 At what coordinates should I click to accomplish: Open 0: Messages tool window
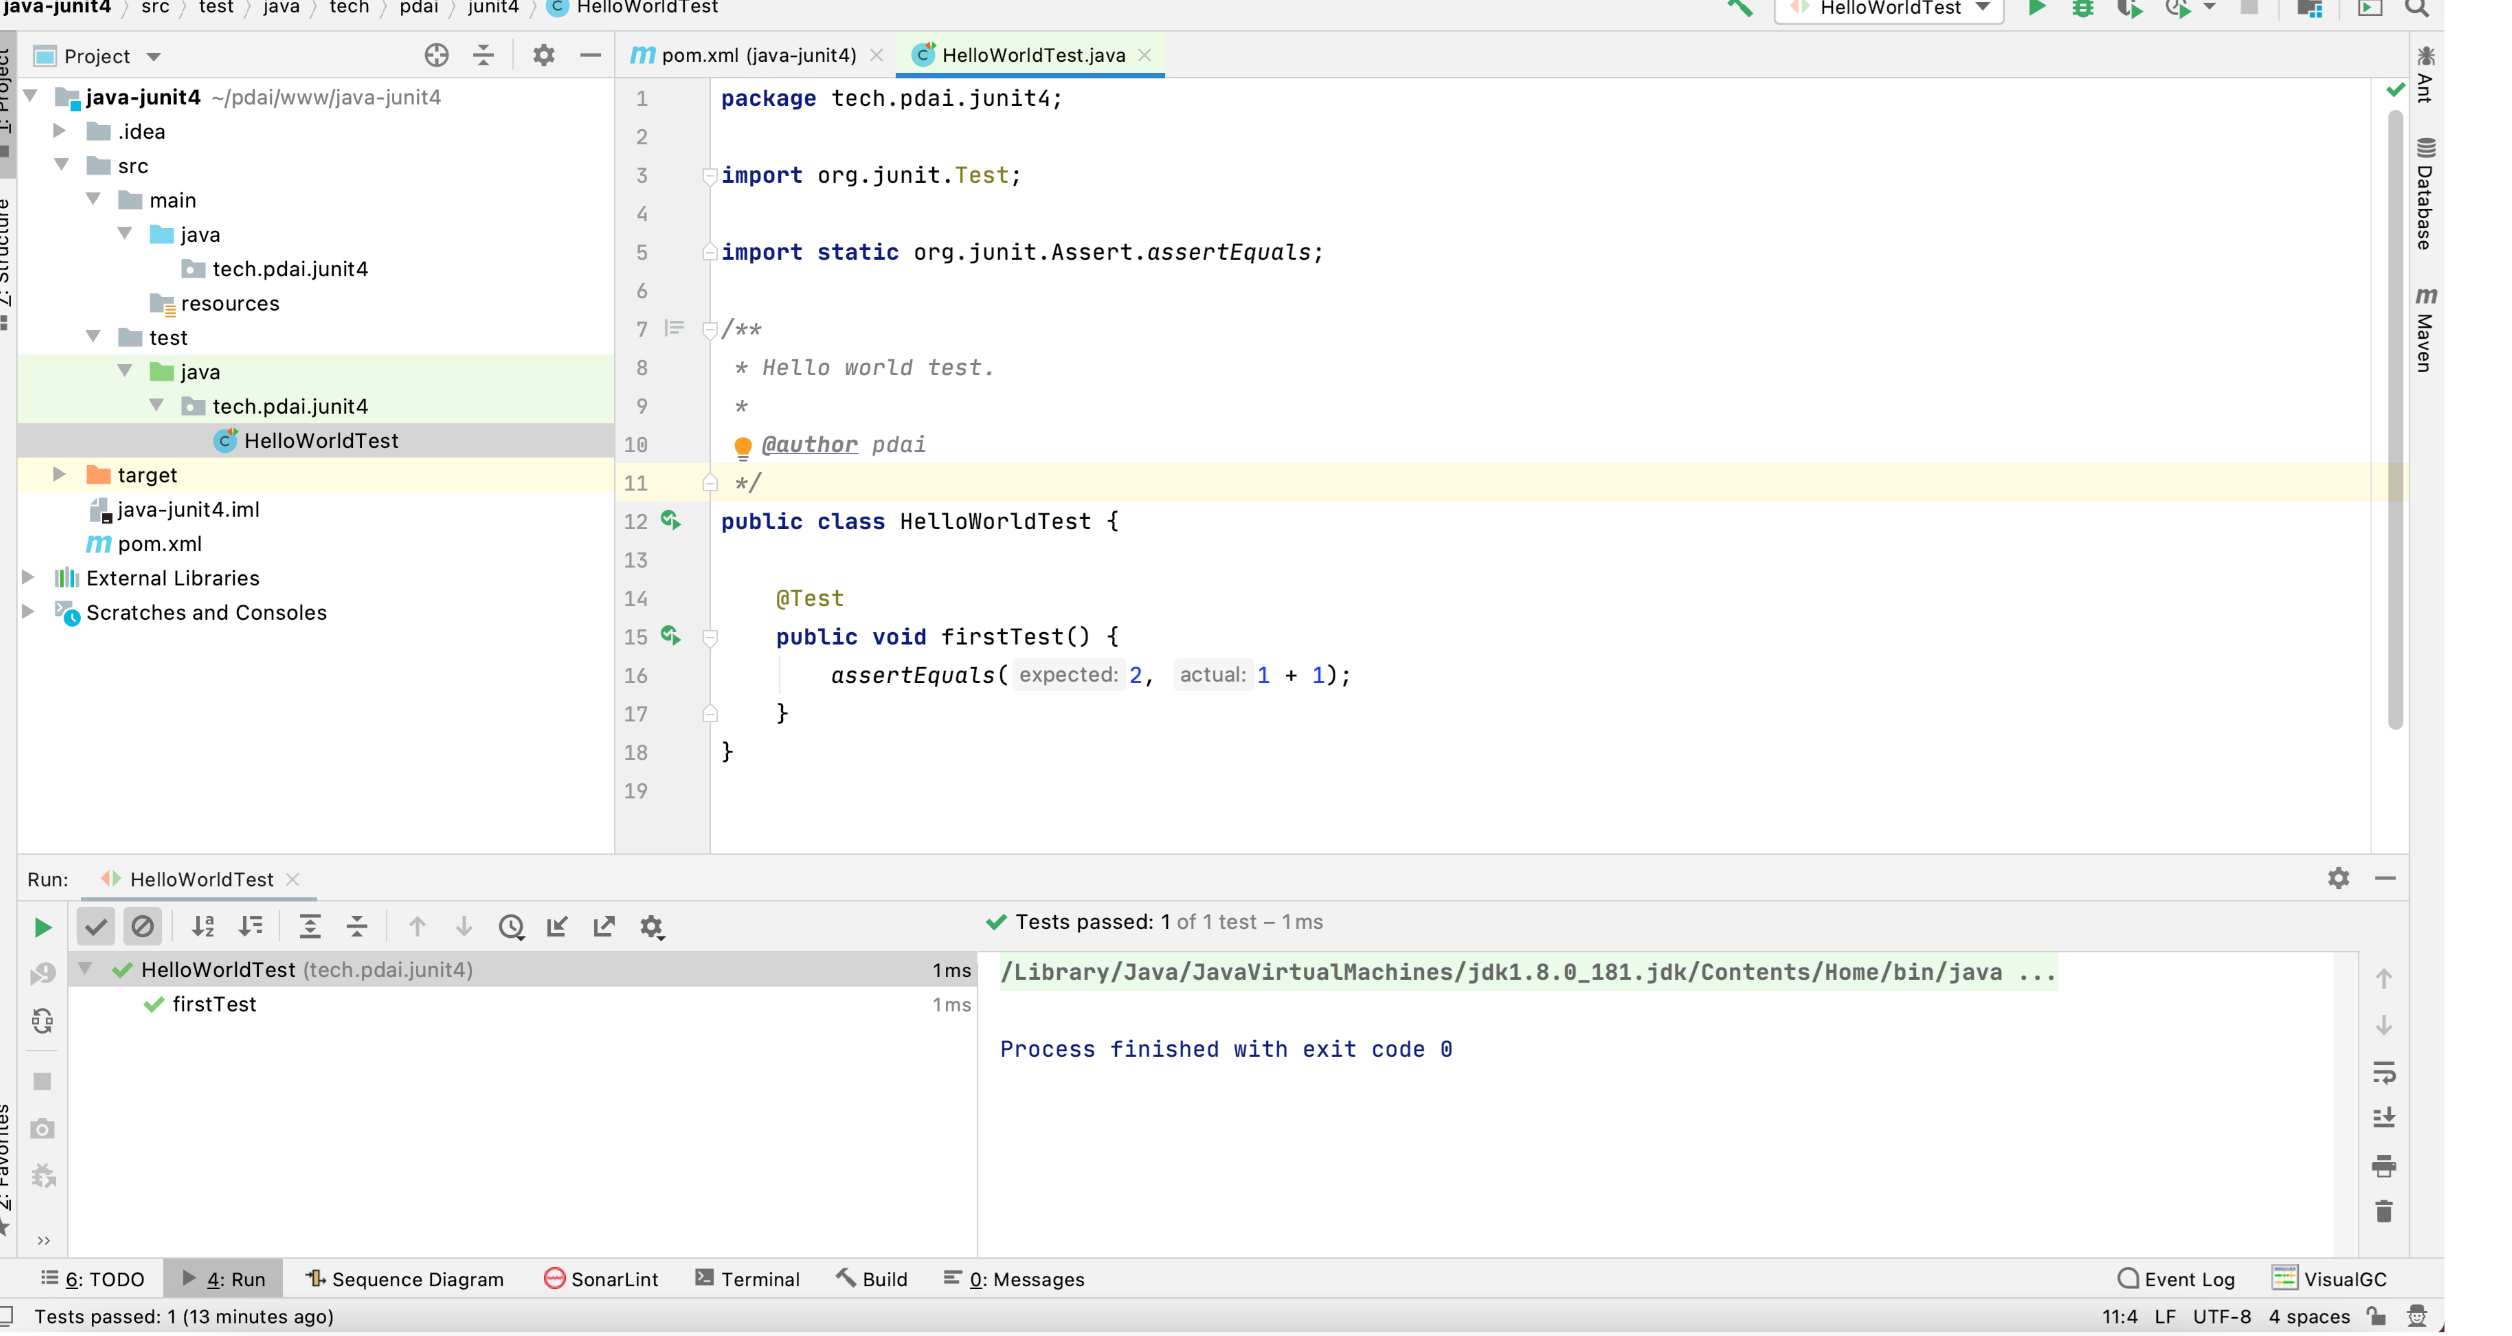tap(1014, 1279)
